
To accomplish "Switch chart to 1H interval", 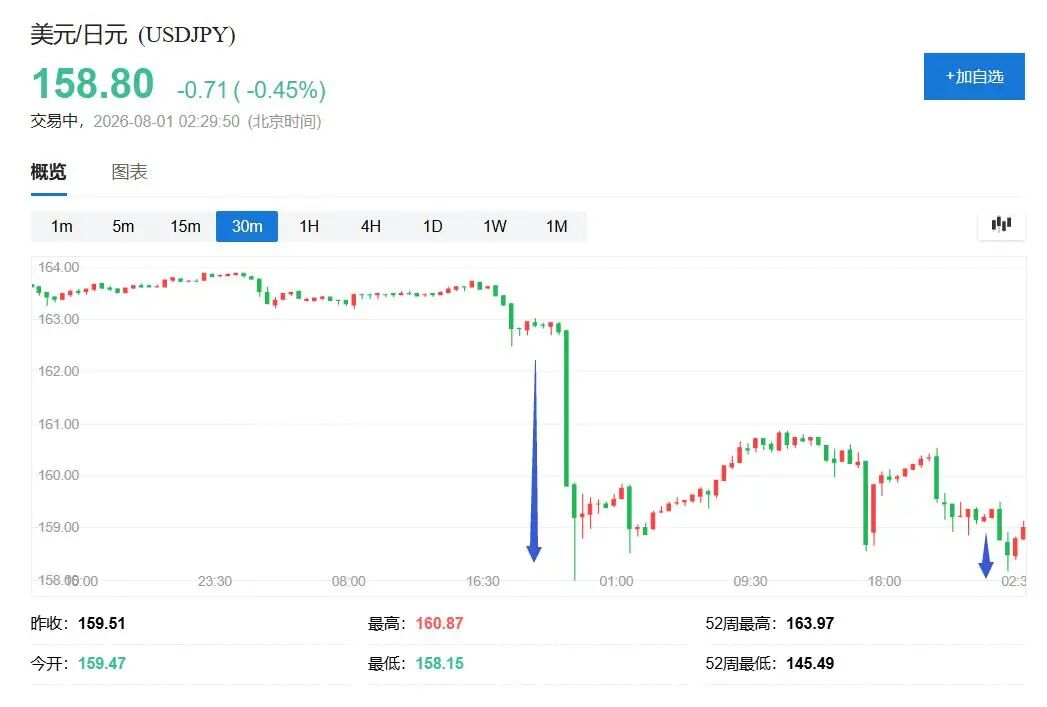I will [x=308, y=226].
